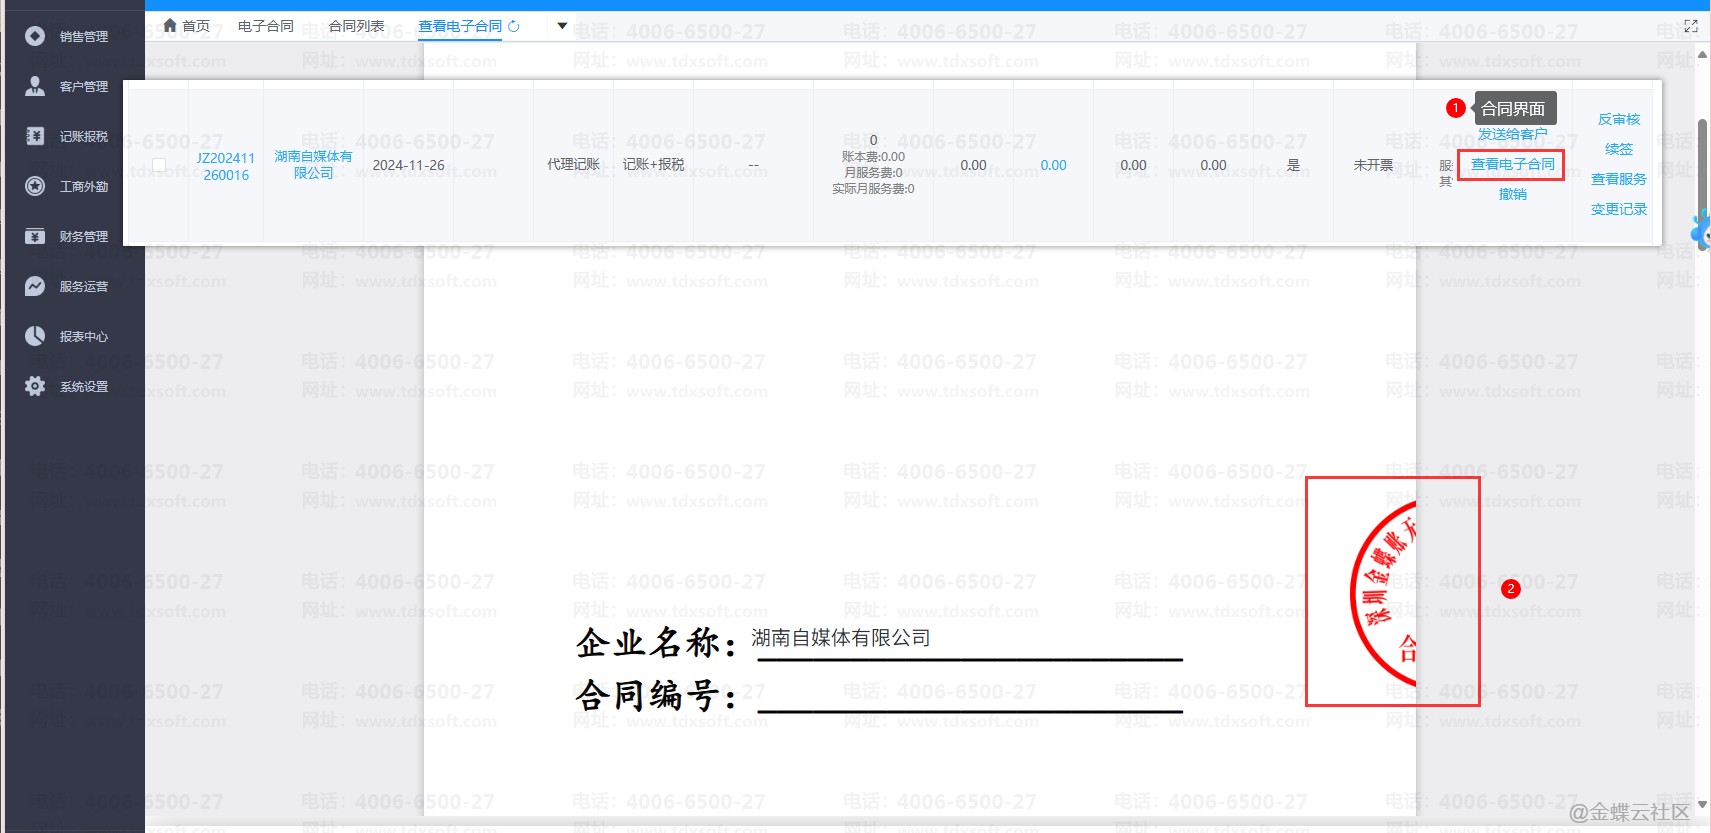The image size is (1711, 833).
Task: Click the refresh icon on 查看电子合同 tab
Action: coord(514,26)
